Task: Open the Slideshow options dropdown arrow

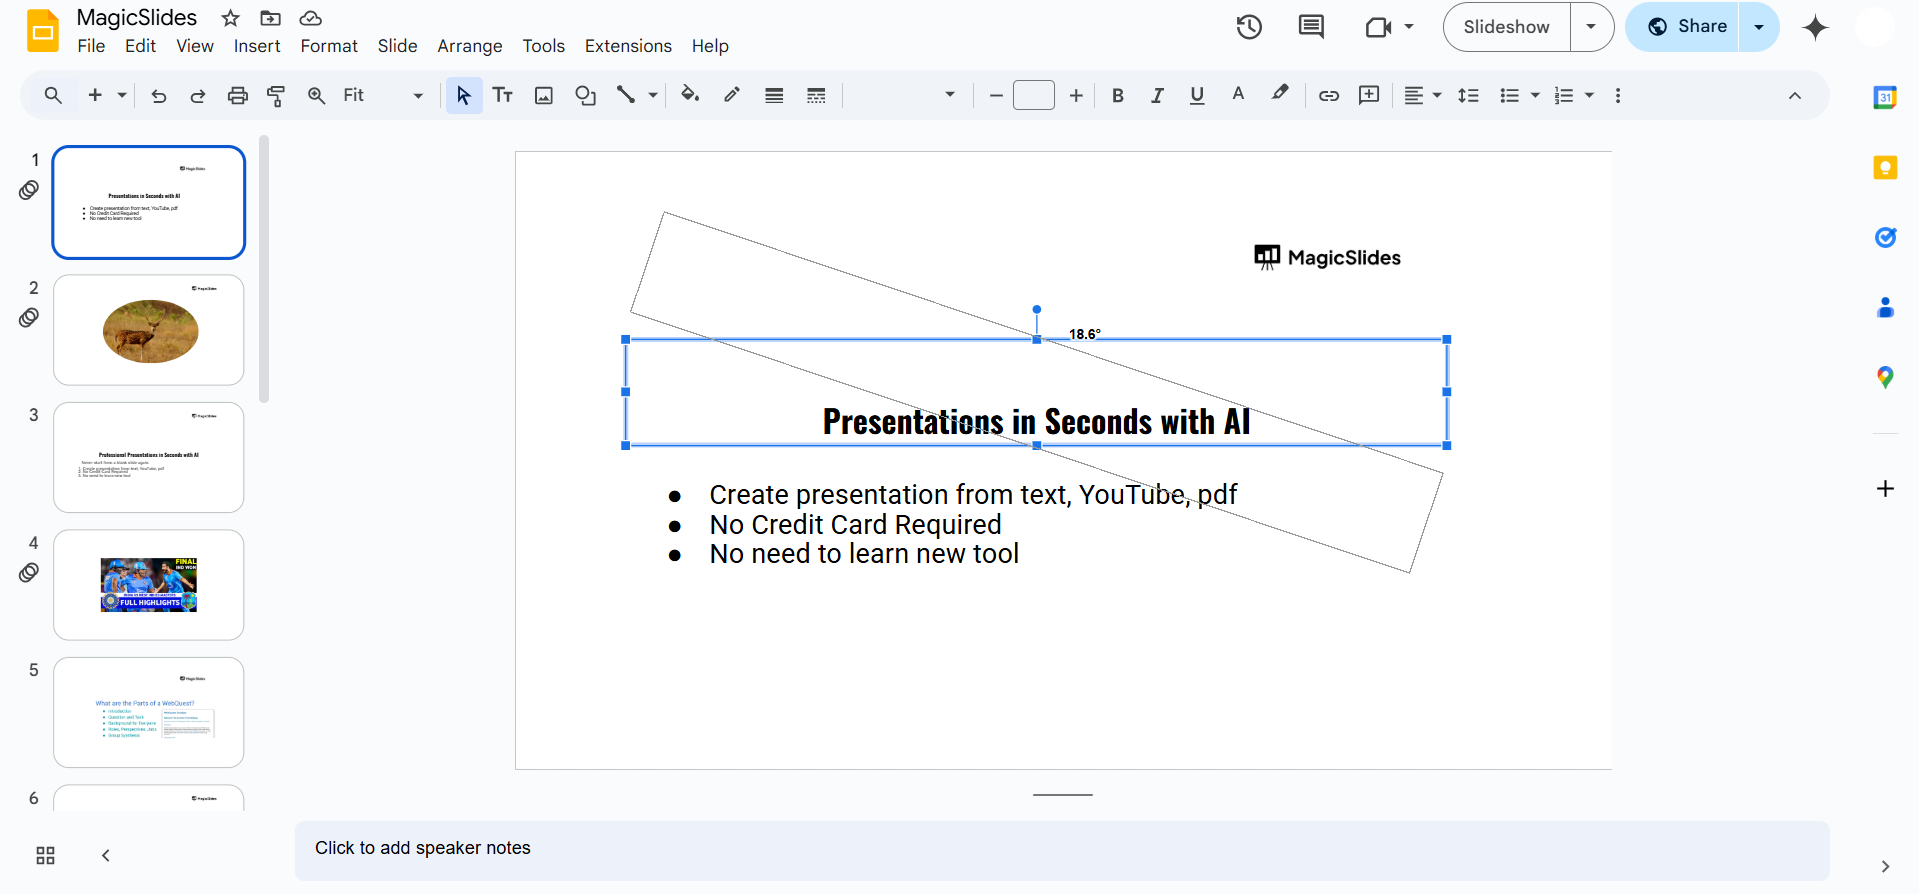Action: point(1591,27)
